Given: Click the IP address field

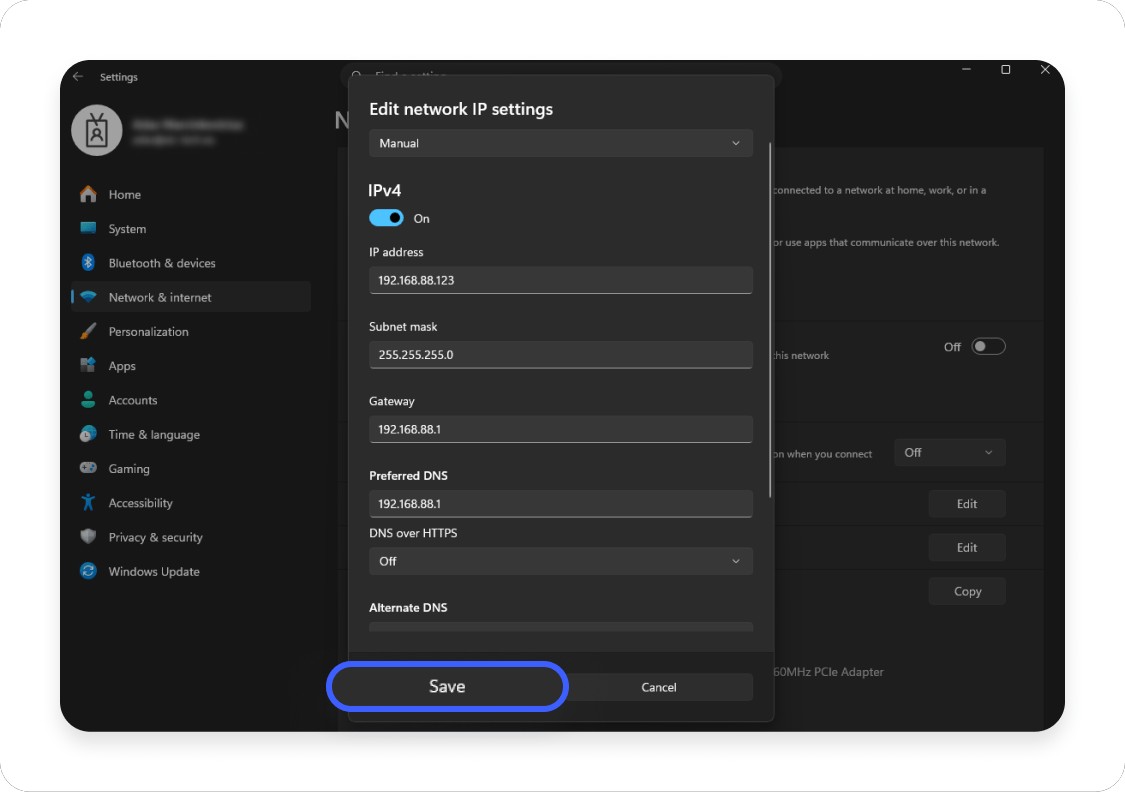Looking at the screenshot, I should (560, 280).
